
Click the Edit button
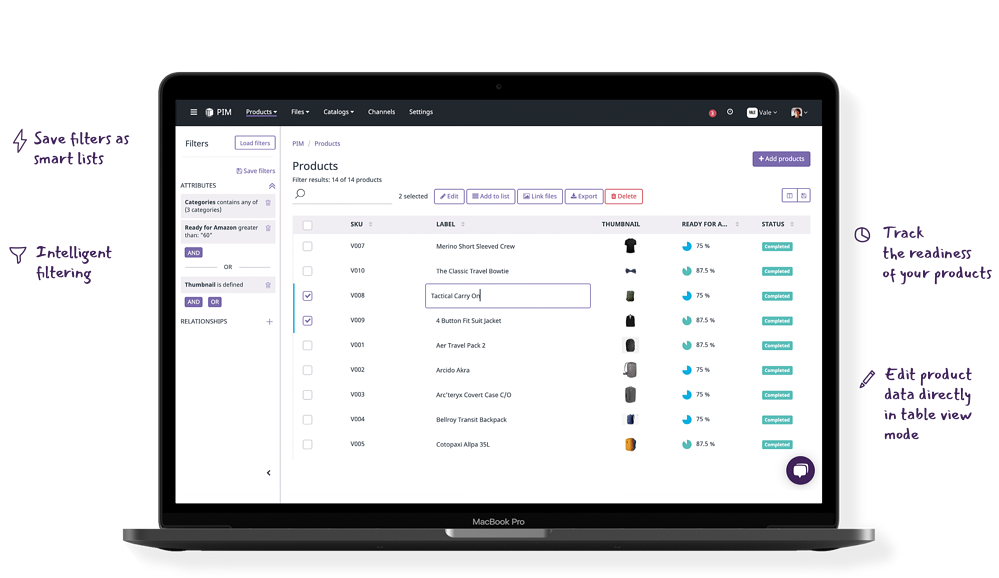449,196
